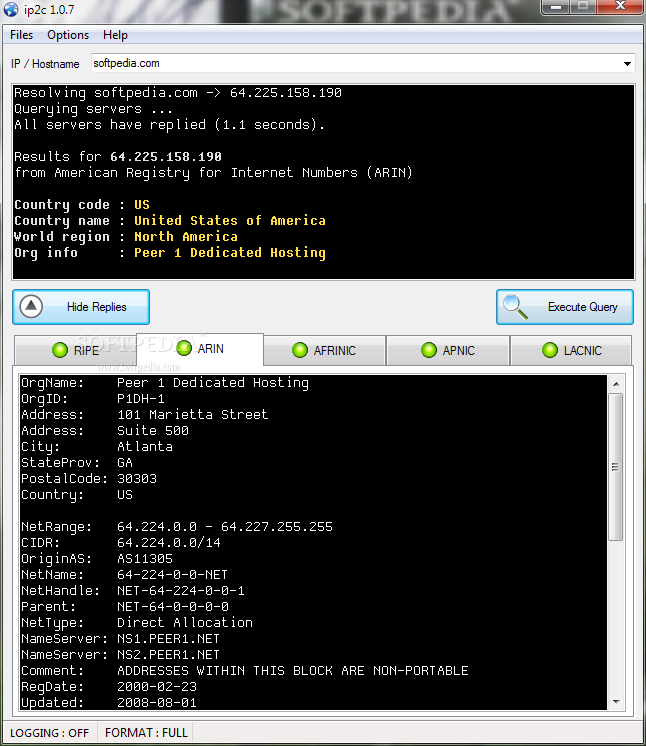Viewport: 646px width, 746px height.
Task: Click the NetType value Direct Allocation
Action: point(185,623)
